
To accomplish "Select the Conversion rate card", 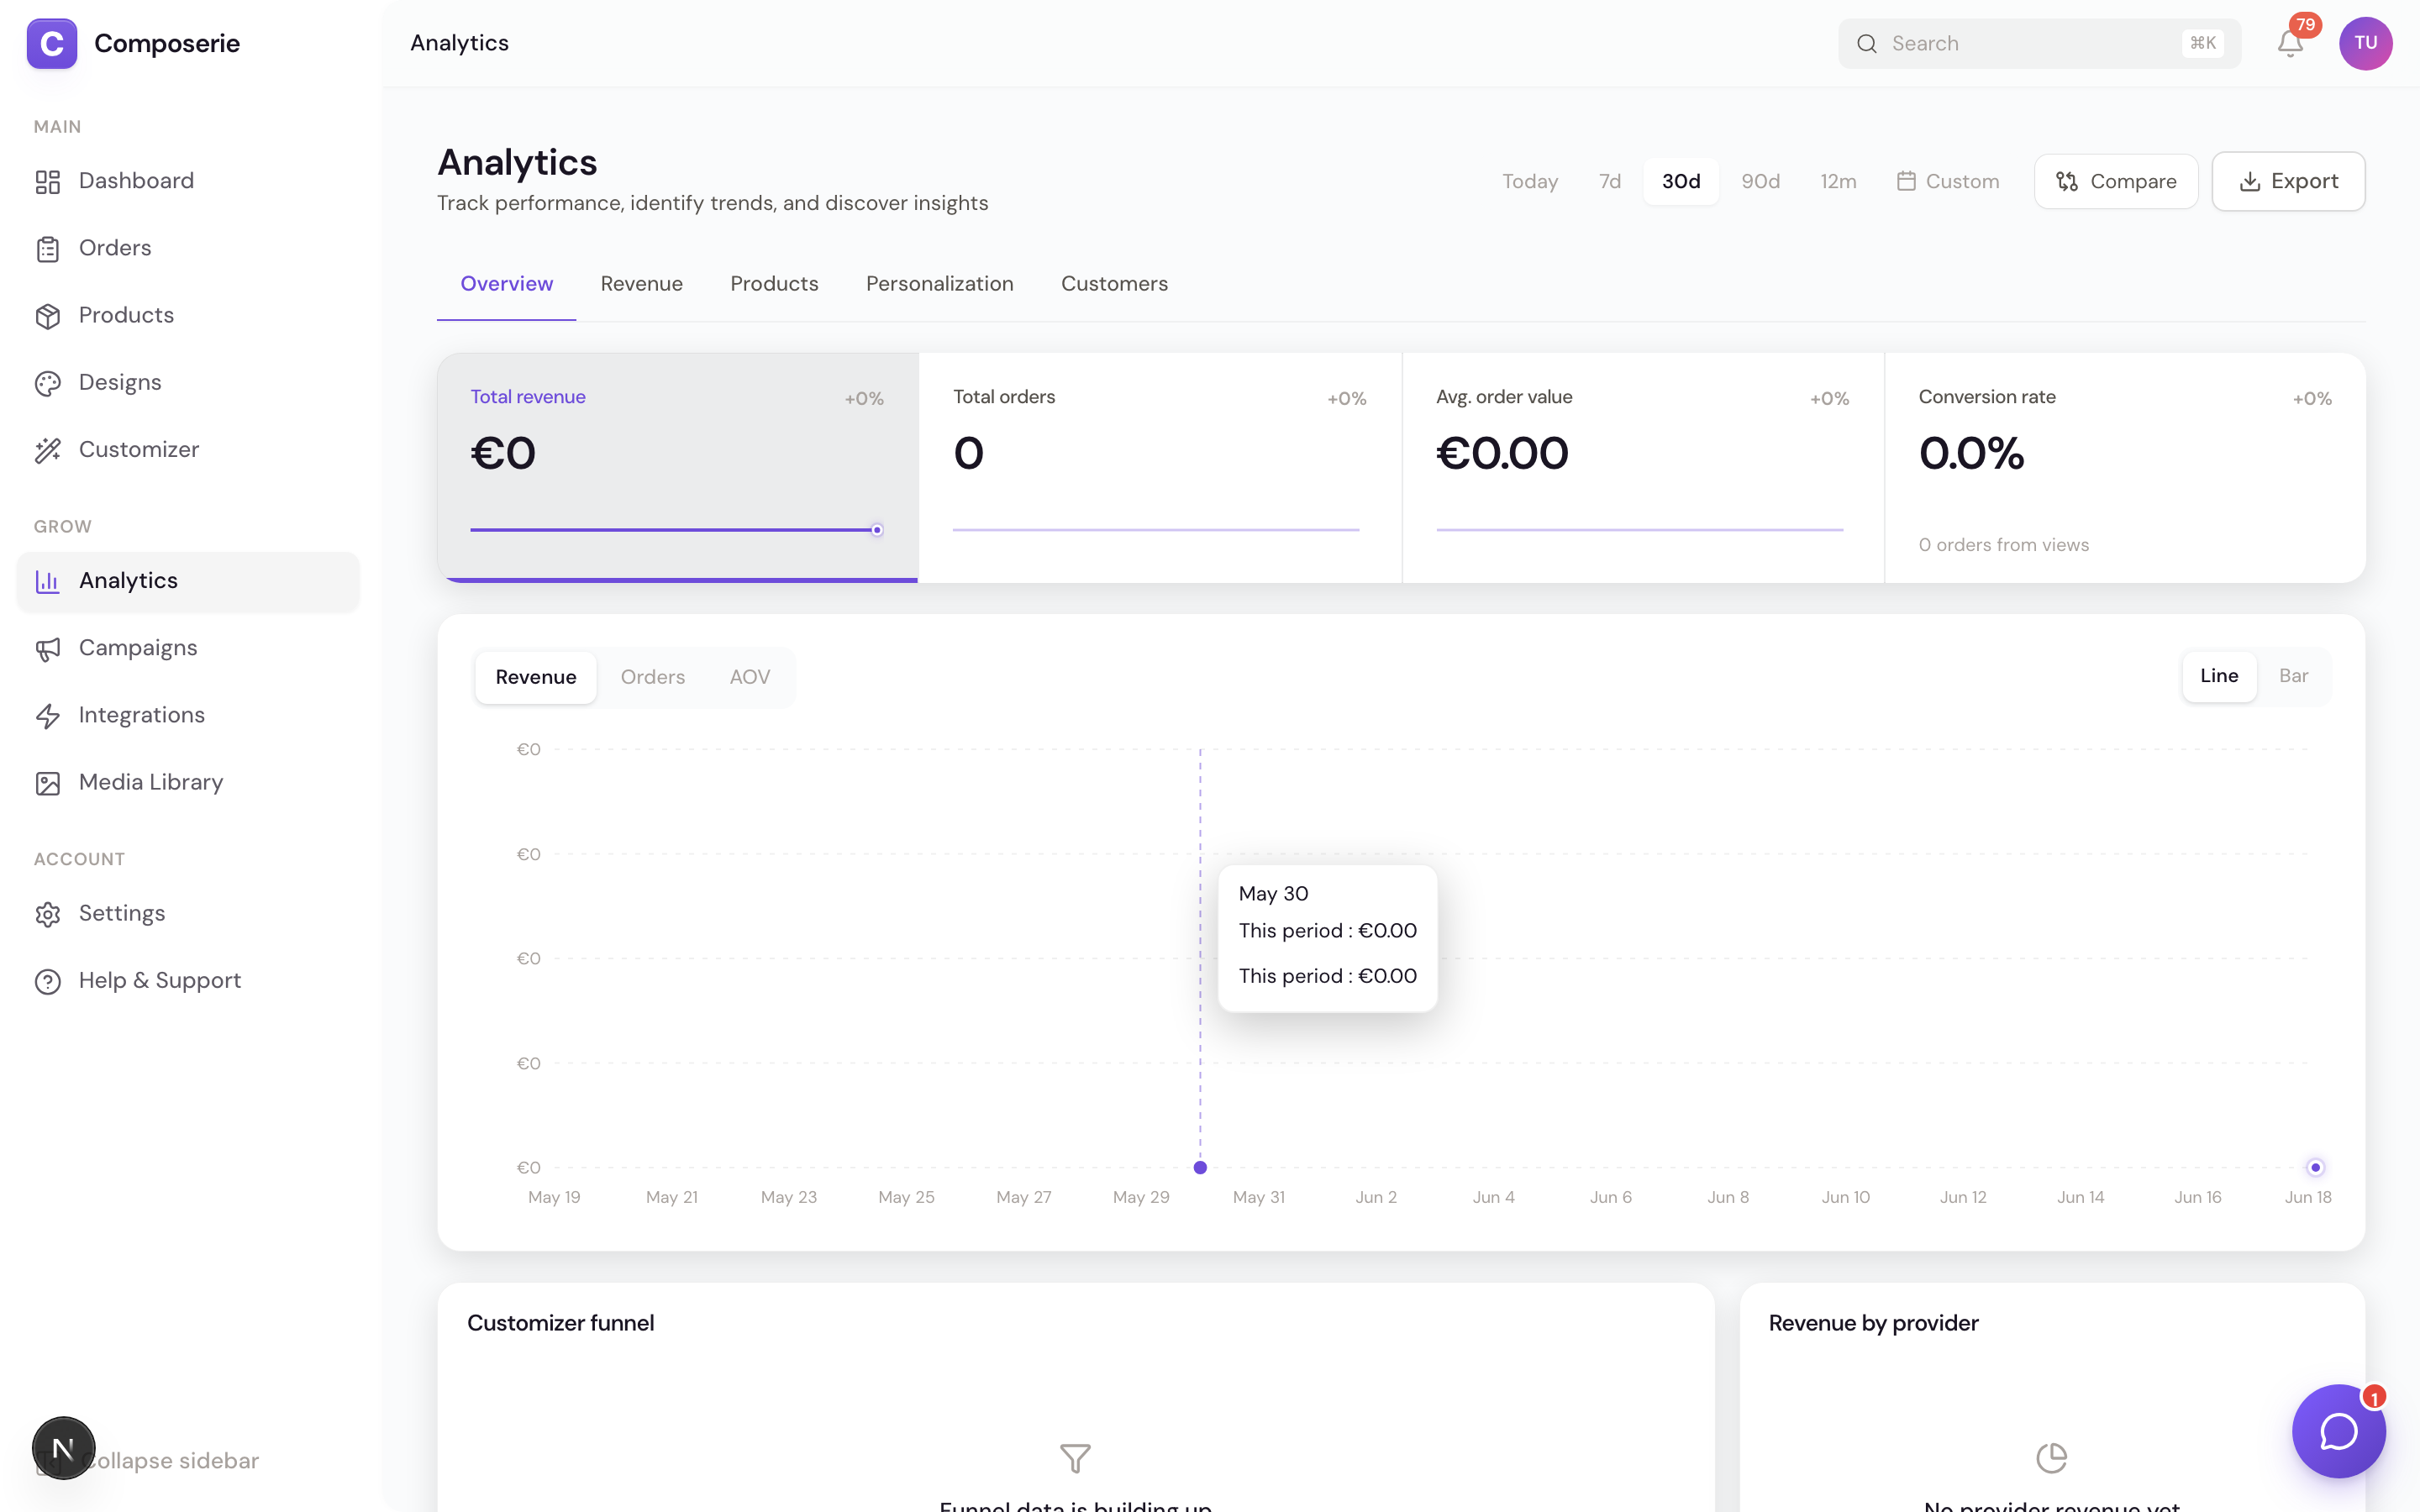I will tap(2125, 467).
